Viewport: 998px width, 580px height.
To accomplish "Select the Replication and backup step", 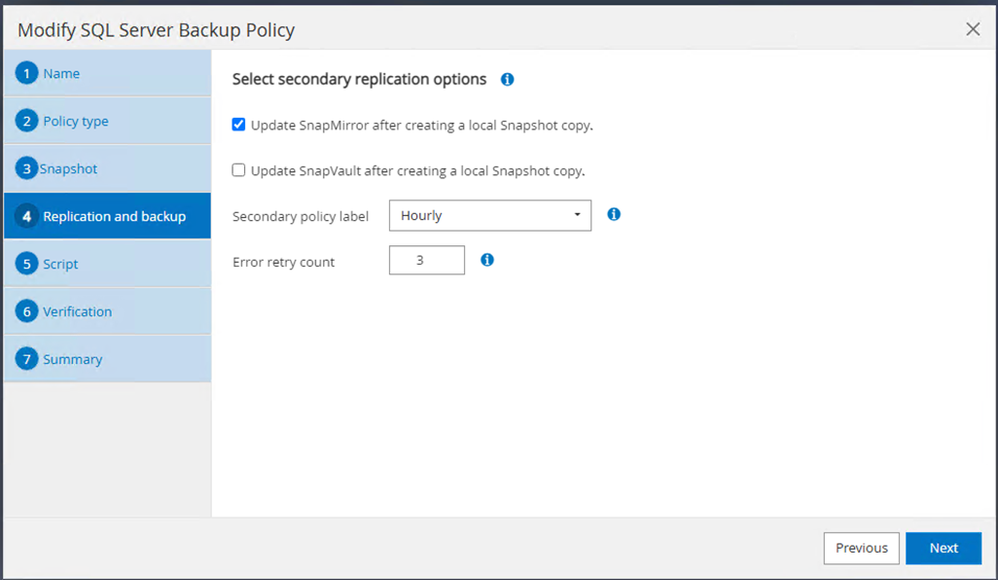I will click(114, 216).
